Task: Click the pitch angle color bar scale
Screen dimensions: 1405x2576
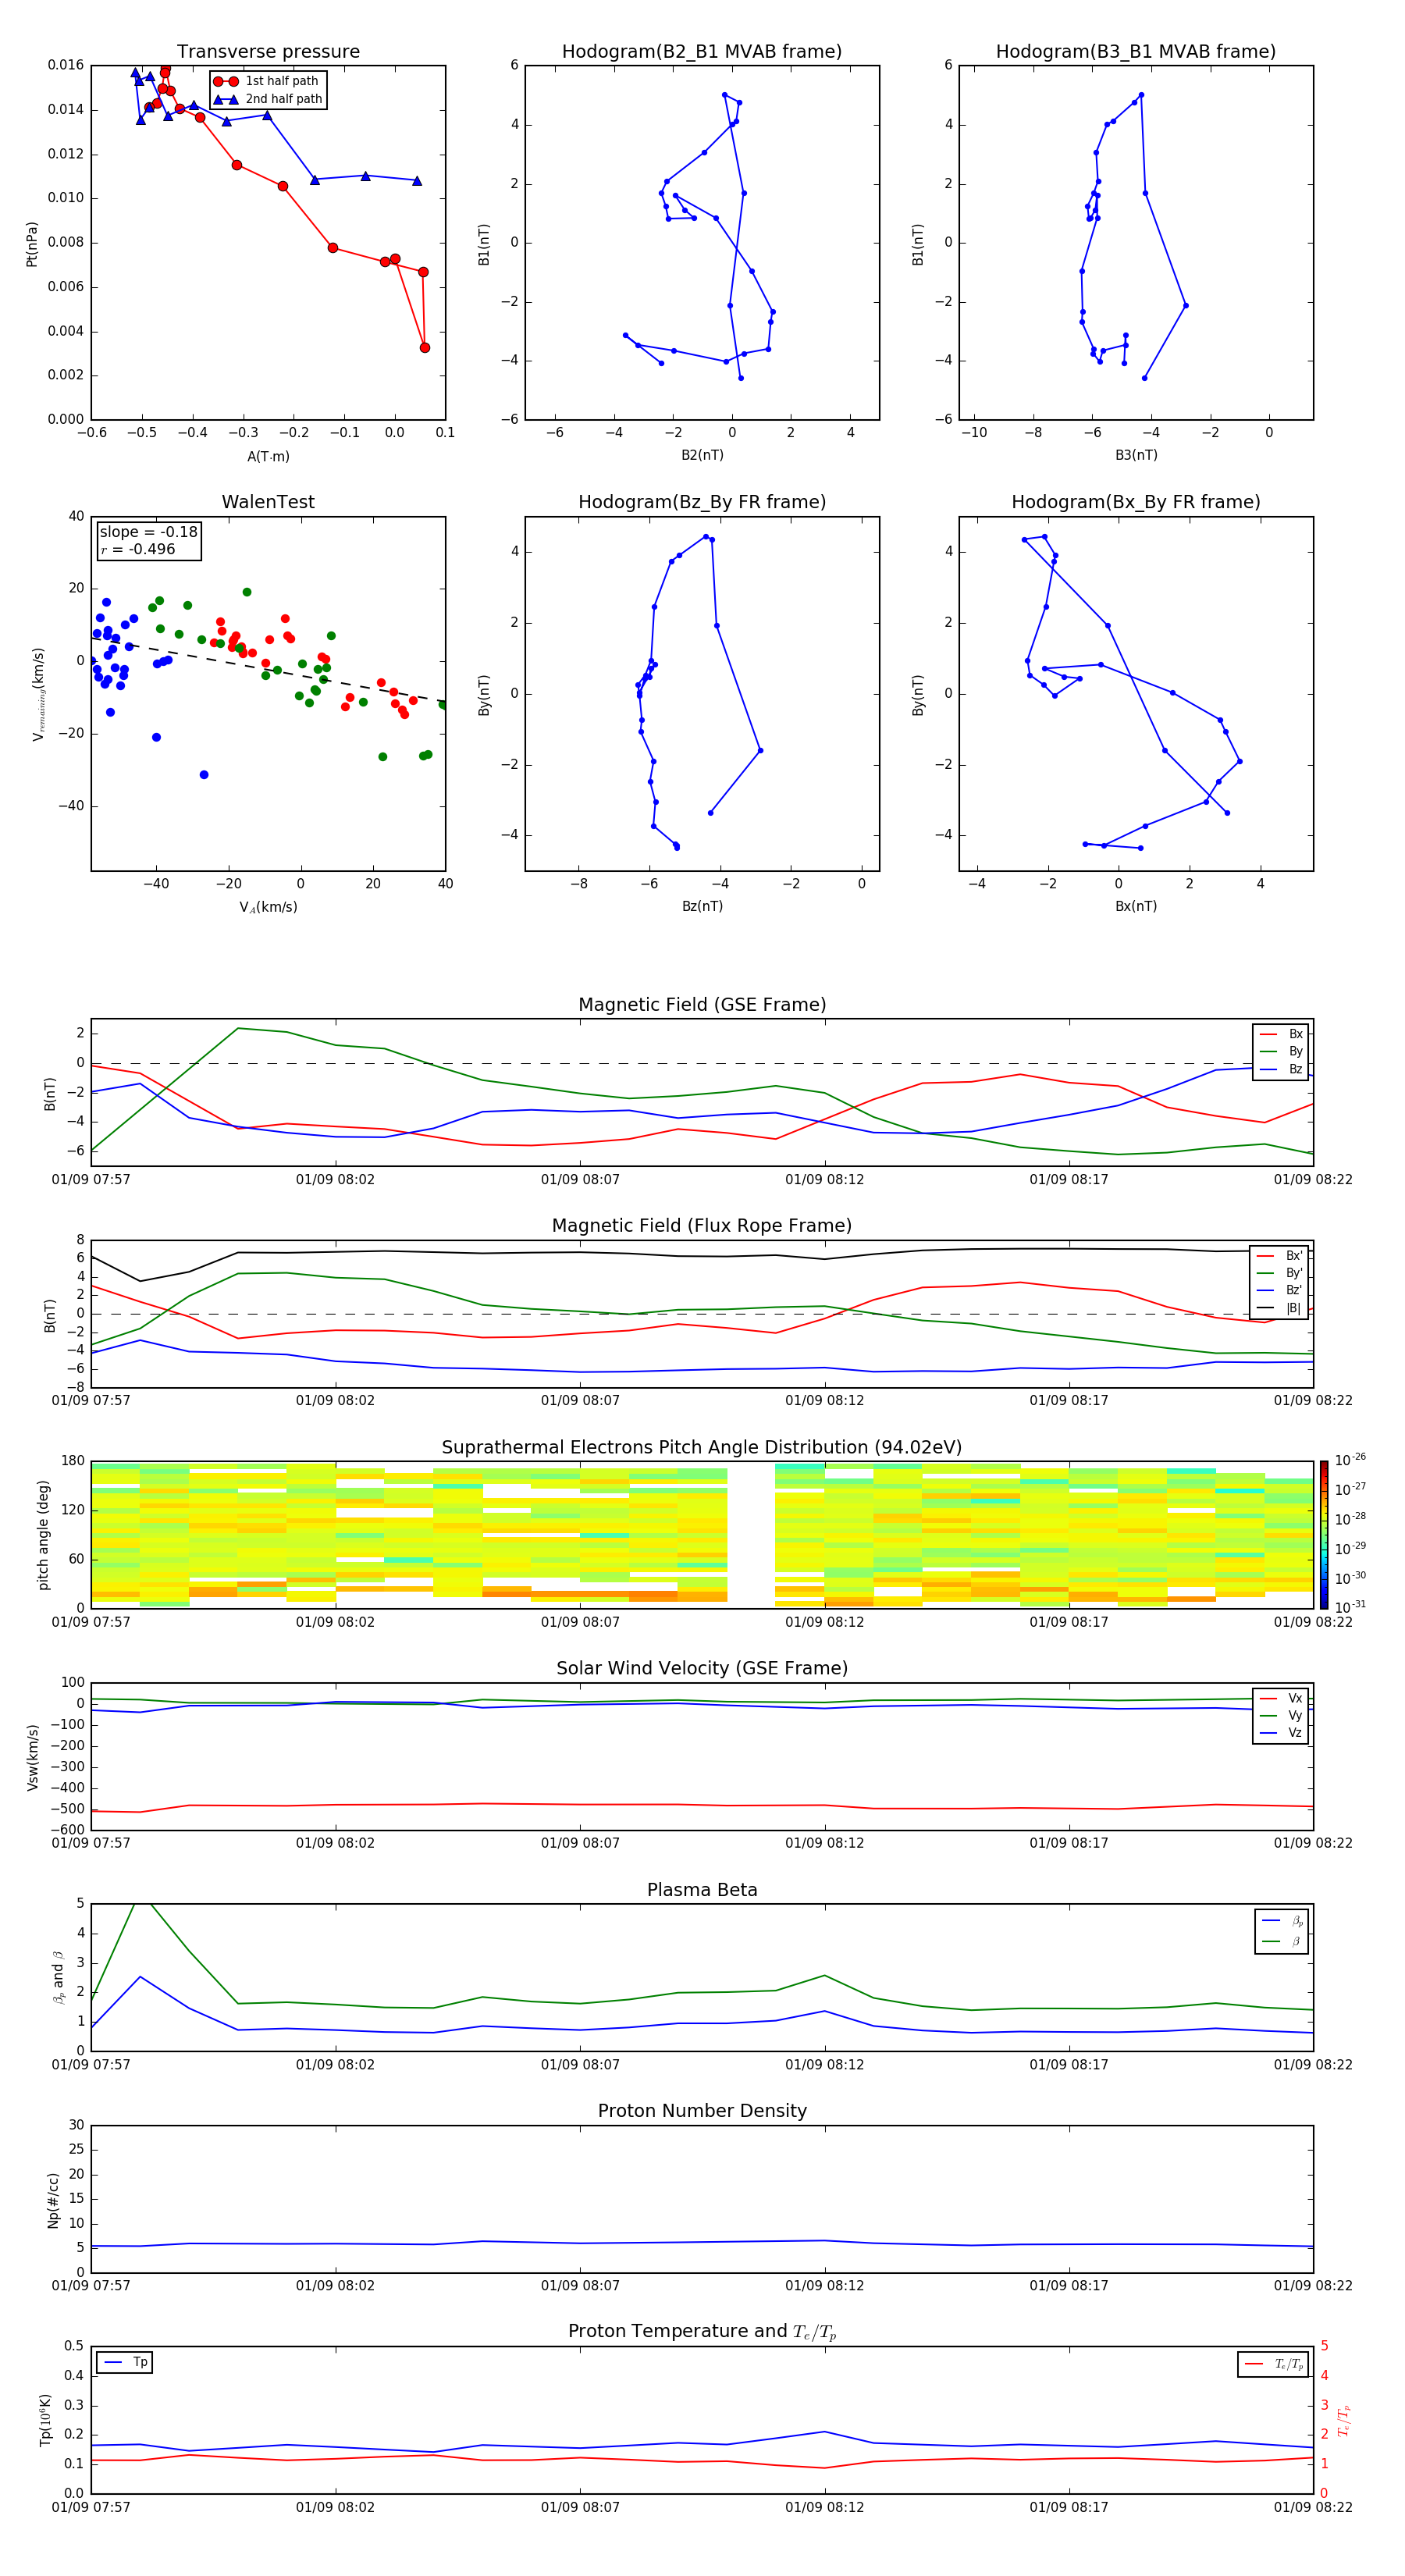Action: click(1324, 1534)
